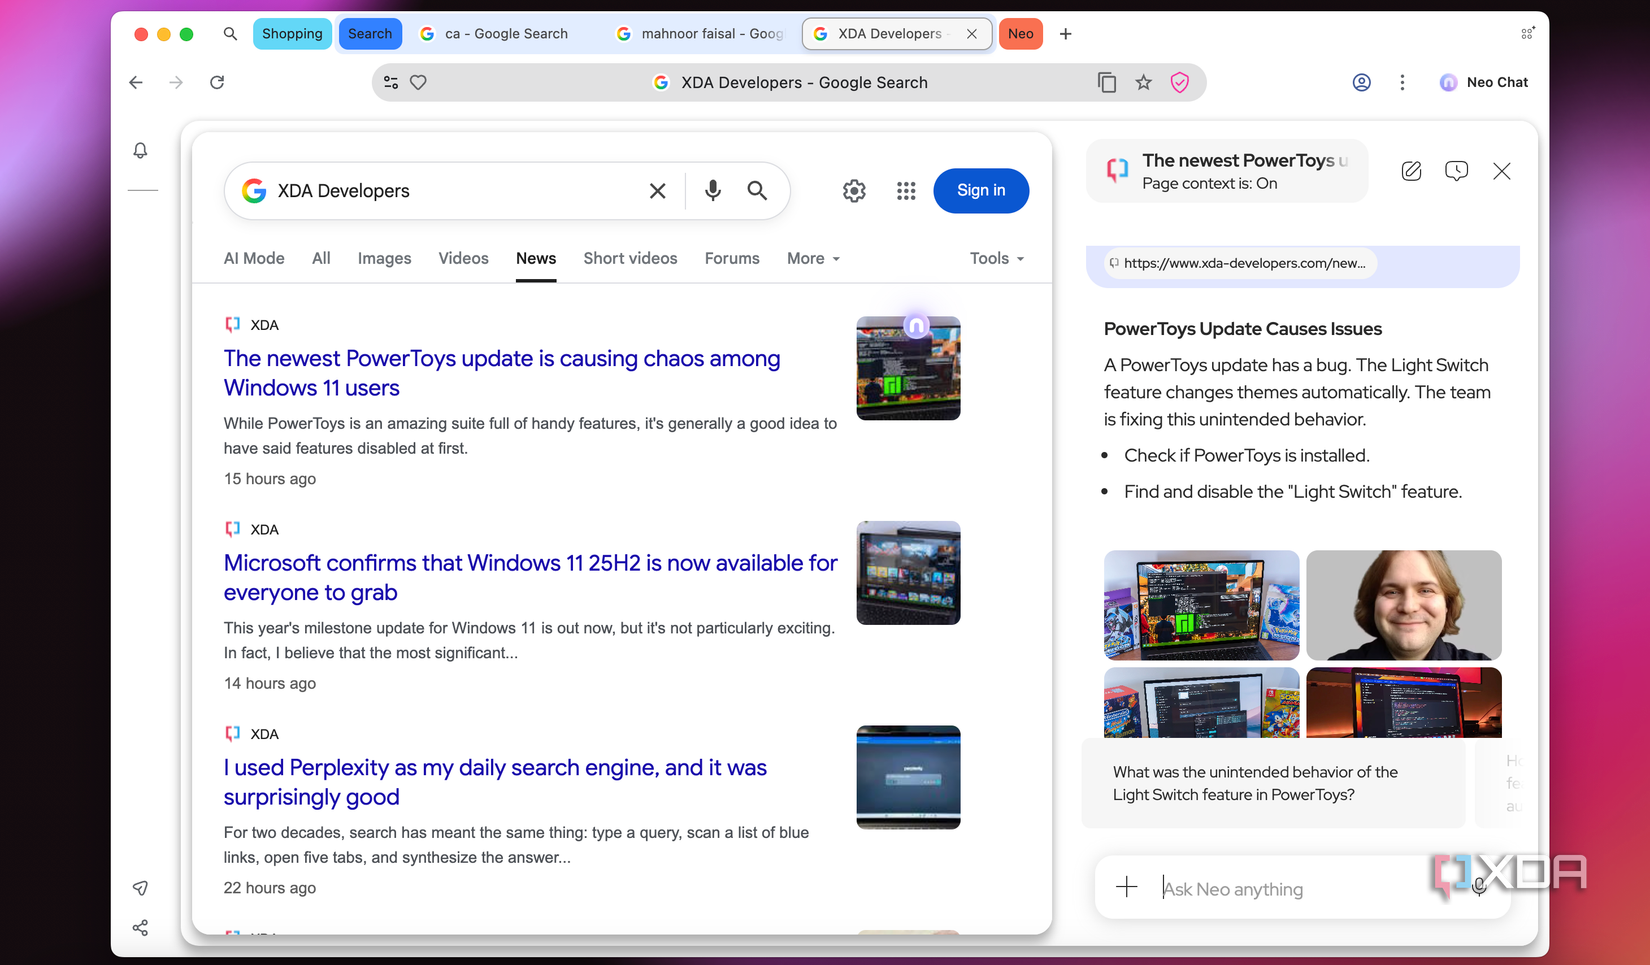Toggle Neo Chat panel button
The image size is (1650, 965).
click(x=1484, y=82)
